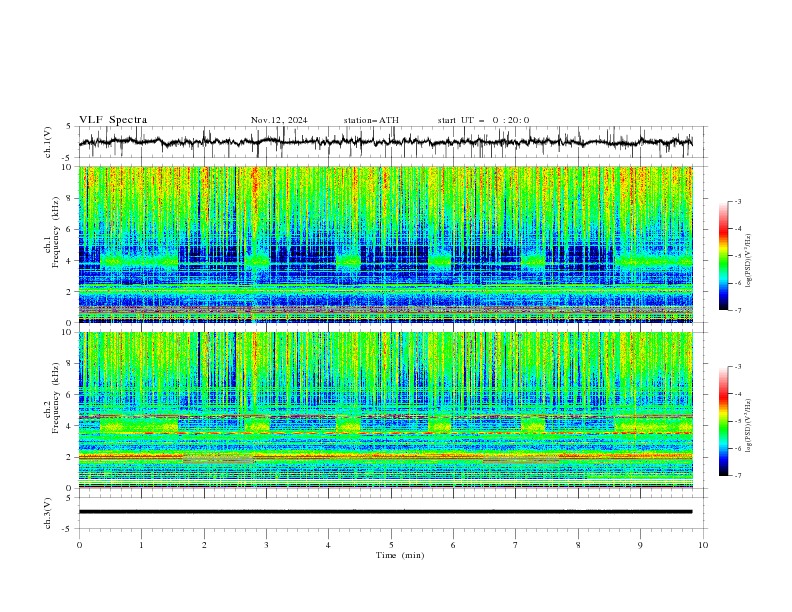This screenshot has width=792, height=612.
Task: Click the '-7' label on ch.2 colorbar
Action: 737,476
